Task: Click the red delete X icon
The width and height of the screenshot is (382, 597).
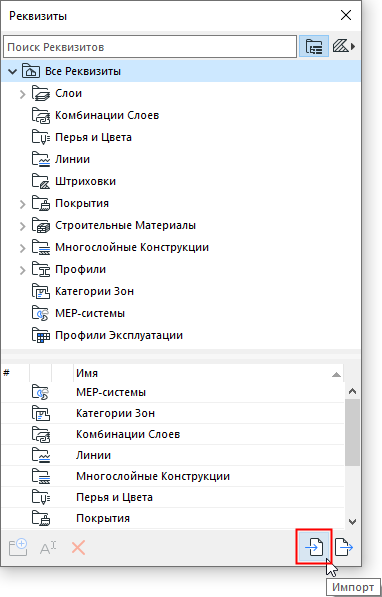Action: [78, 548]
